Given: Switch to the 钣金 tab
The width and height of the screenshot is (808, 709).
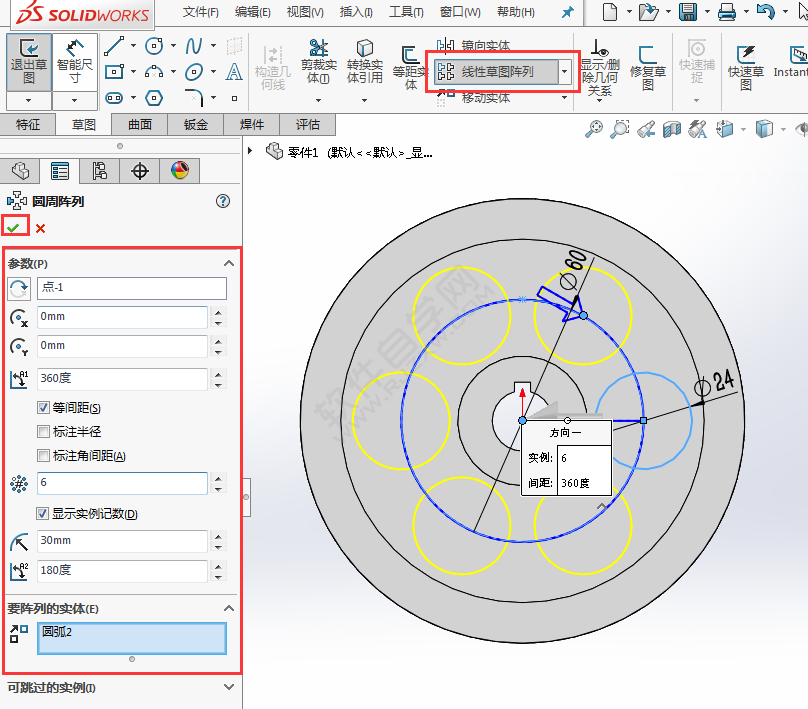Looking at the screenshot, I should click(x=196, y=125).
